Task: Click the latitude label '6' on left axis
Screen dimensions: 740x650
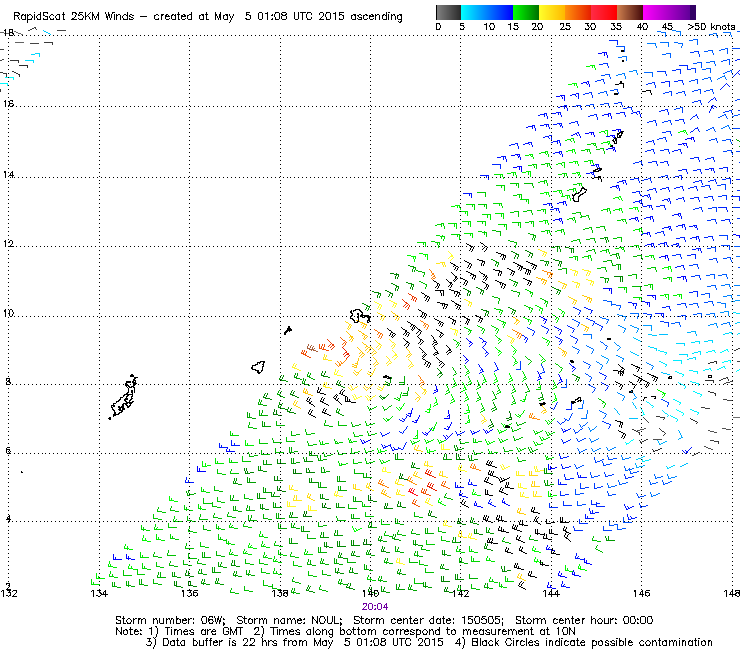Action: pos(8,451)
